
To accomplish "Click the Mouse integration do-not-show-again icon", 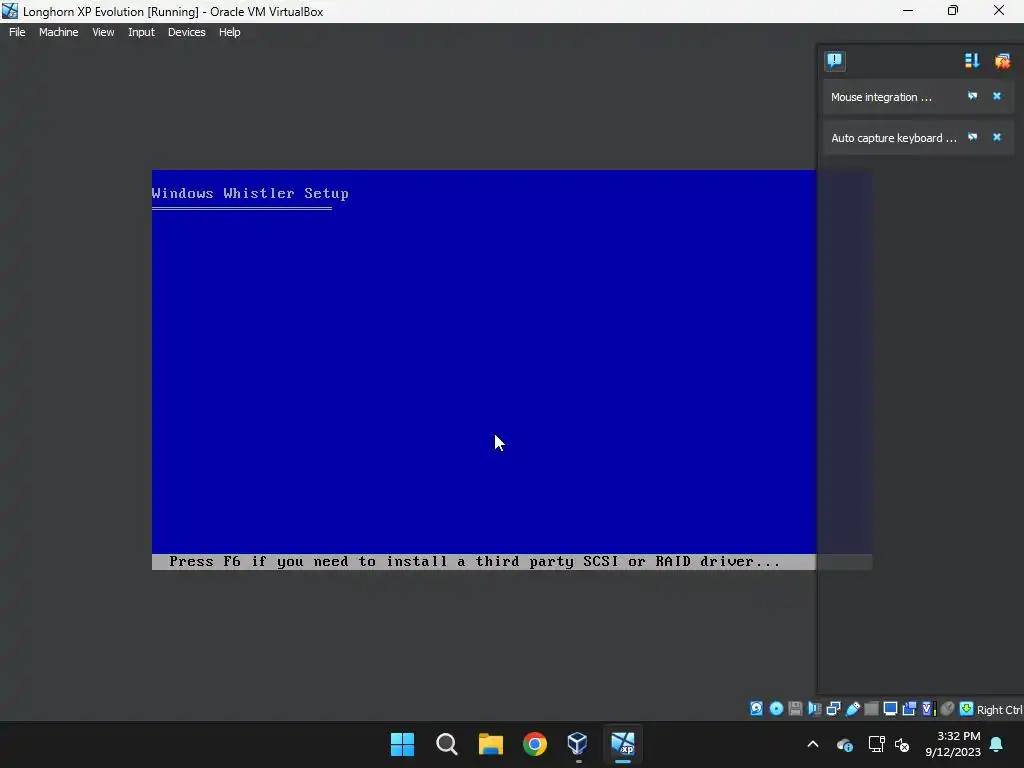I will [972, 96].
